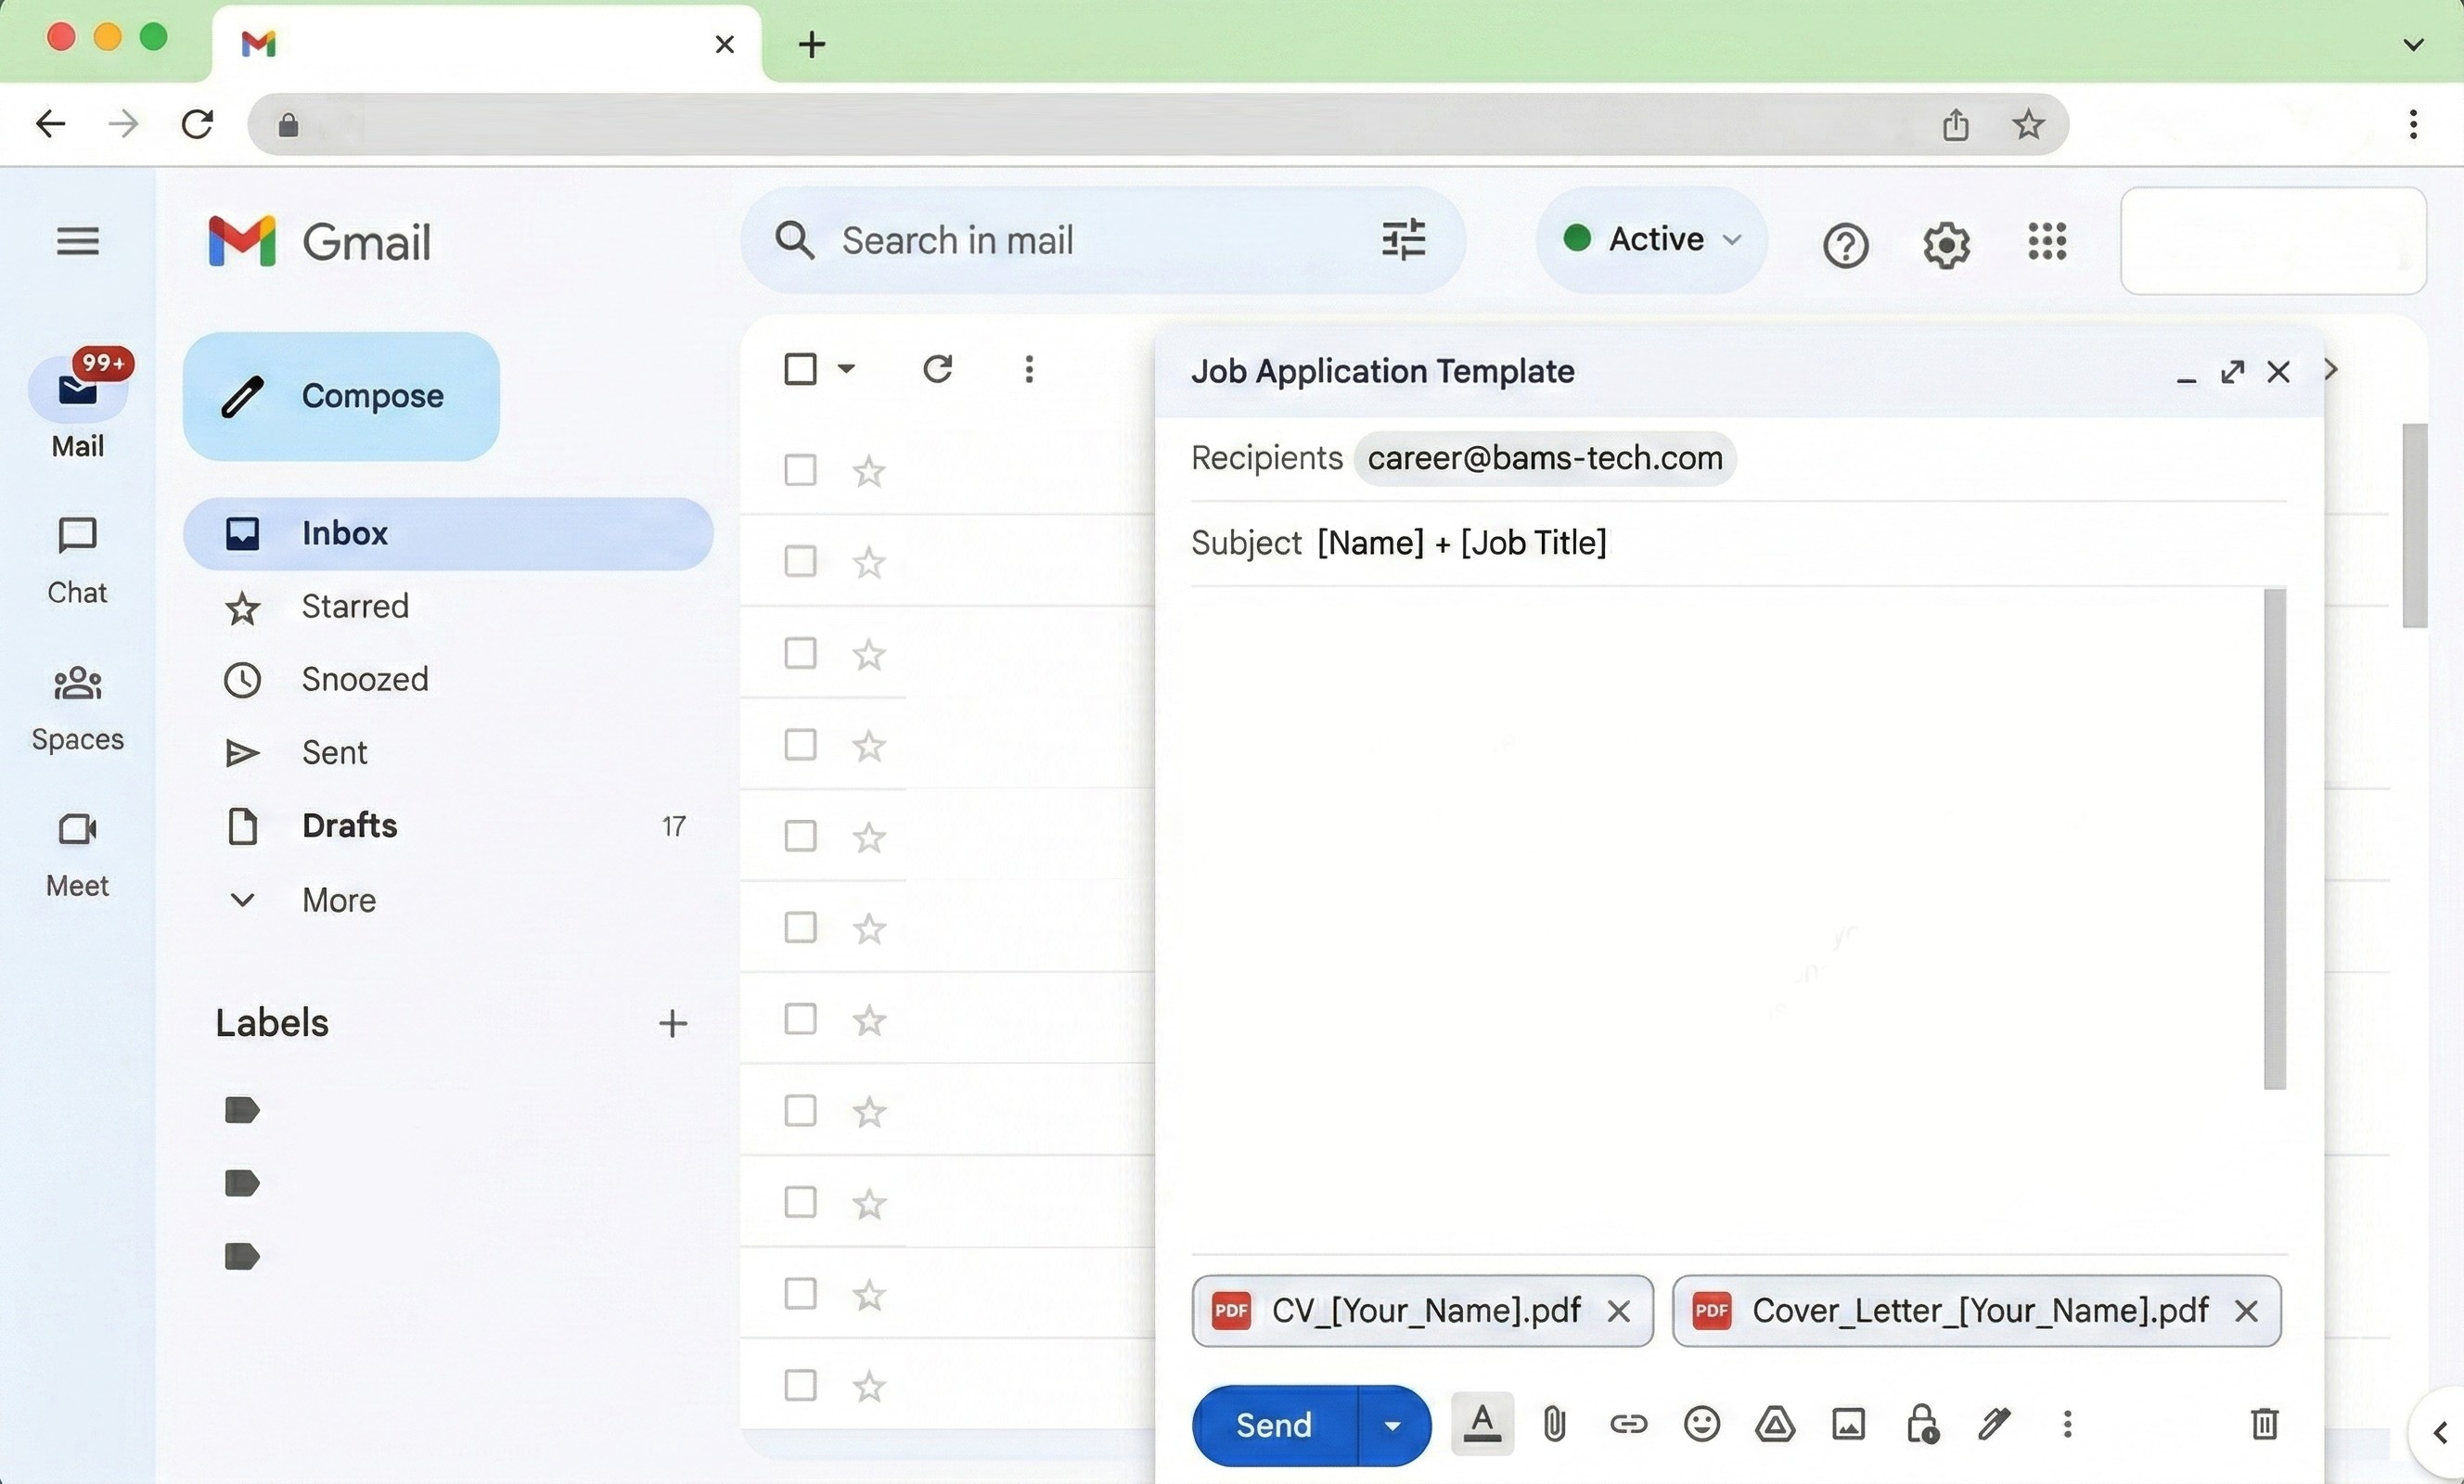The image size is (2464, 1484).
Task: Remove the CV_[Your_Name].pdf attachment
Action: pos(1618,1311)
